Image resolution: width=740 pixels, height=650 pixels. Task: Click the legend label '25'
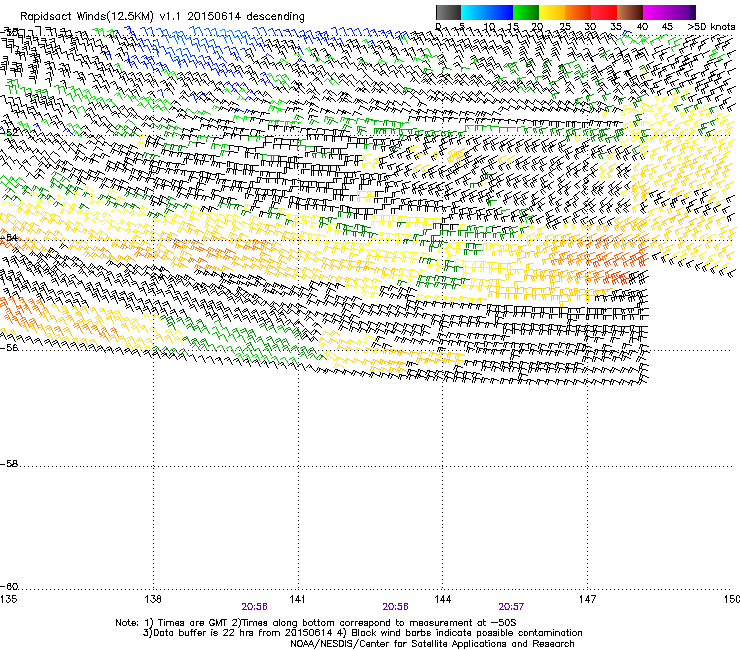pyautogui.click(x=565, y=26)
